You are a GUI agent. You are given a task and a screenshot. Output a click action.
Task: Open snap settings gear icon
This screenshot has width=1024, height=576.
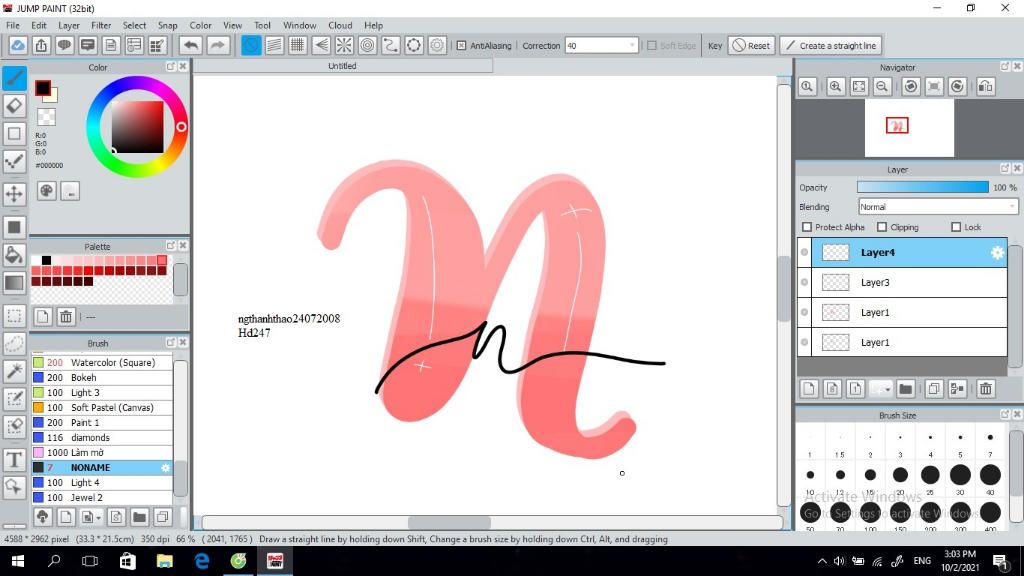(437, 46)
